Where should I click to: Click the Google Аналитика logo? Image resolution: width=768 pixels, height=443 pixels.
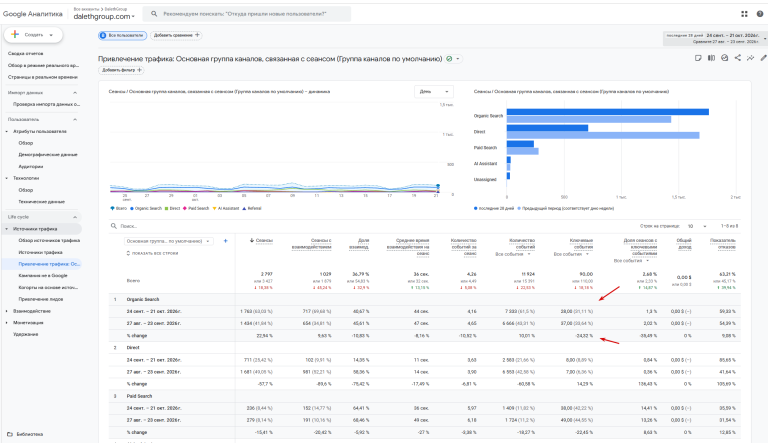click(x=33, y=14)
